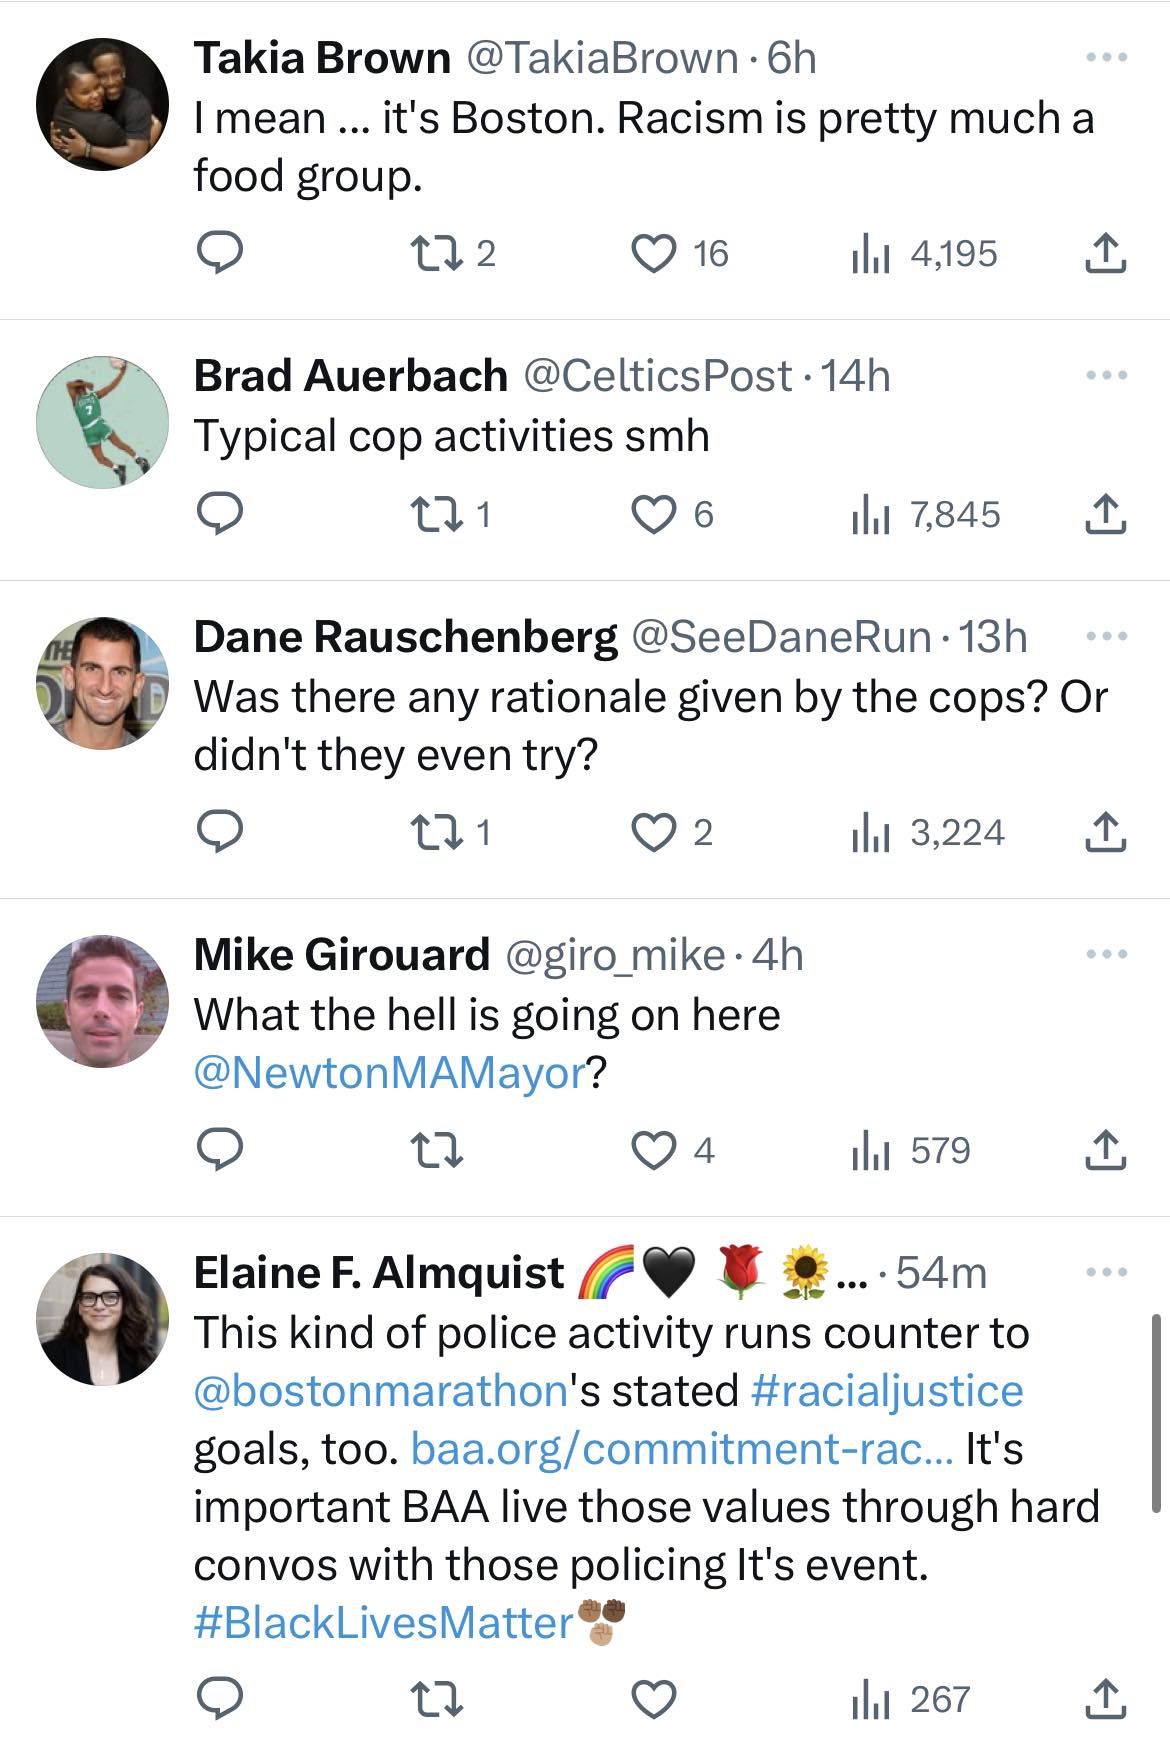Like Elaine F. Almquist's tweet
Viewport: 1170px width, 1750px height.
point(655,1699)
